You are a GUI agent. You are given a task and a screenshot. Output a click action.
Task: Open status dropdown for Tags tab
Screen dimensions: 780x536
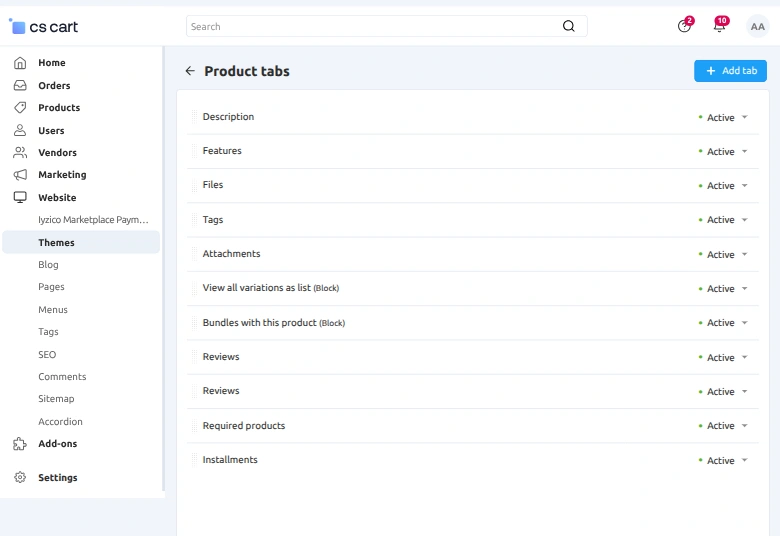pyautogui.click(x=723, y=219)
